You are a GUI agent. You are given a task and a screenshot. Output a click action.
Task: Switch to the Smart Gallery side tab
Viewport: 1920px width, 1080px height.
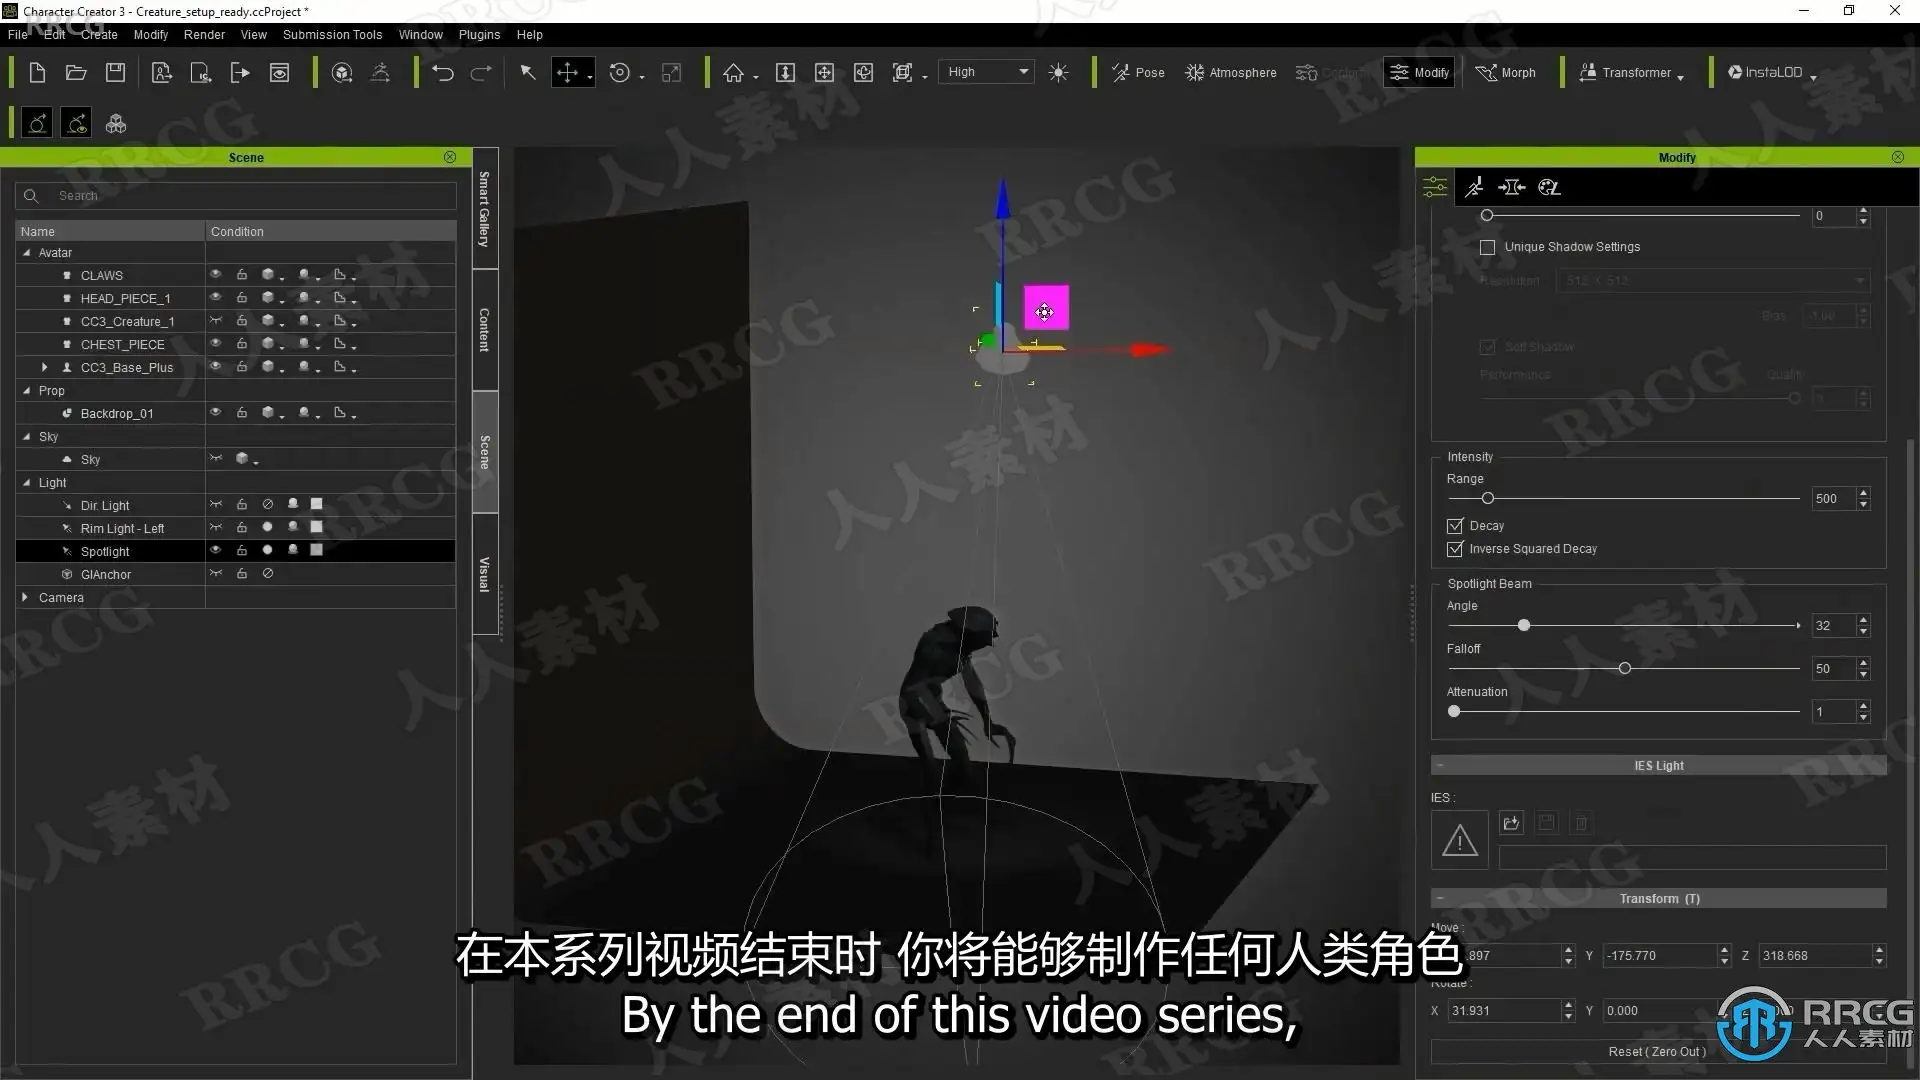(485, 209)
